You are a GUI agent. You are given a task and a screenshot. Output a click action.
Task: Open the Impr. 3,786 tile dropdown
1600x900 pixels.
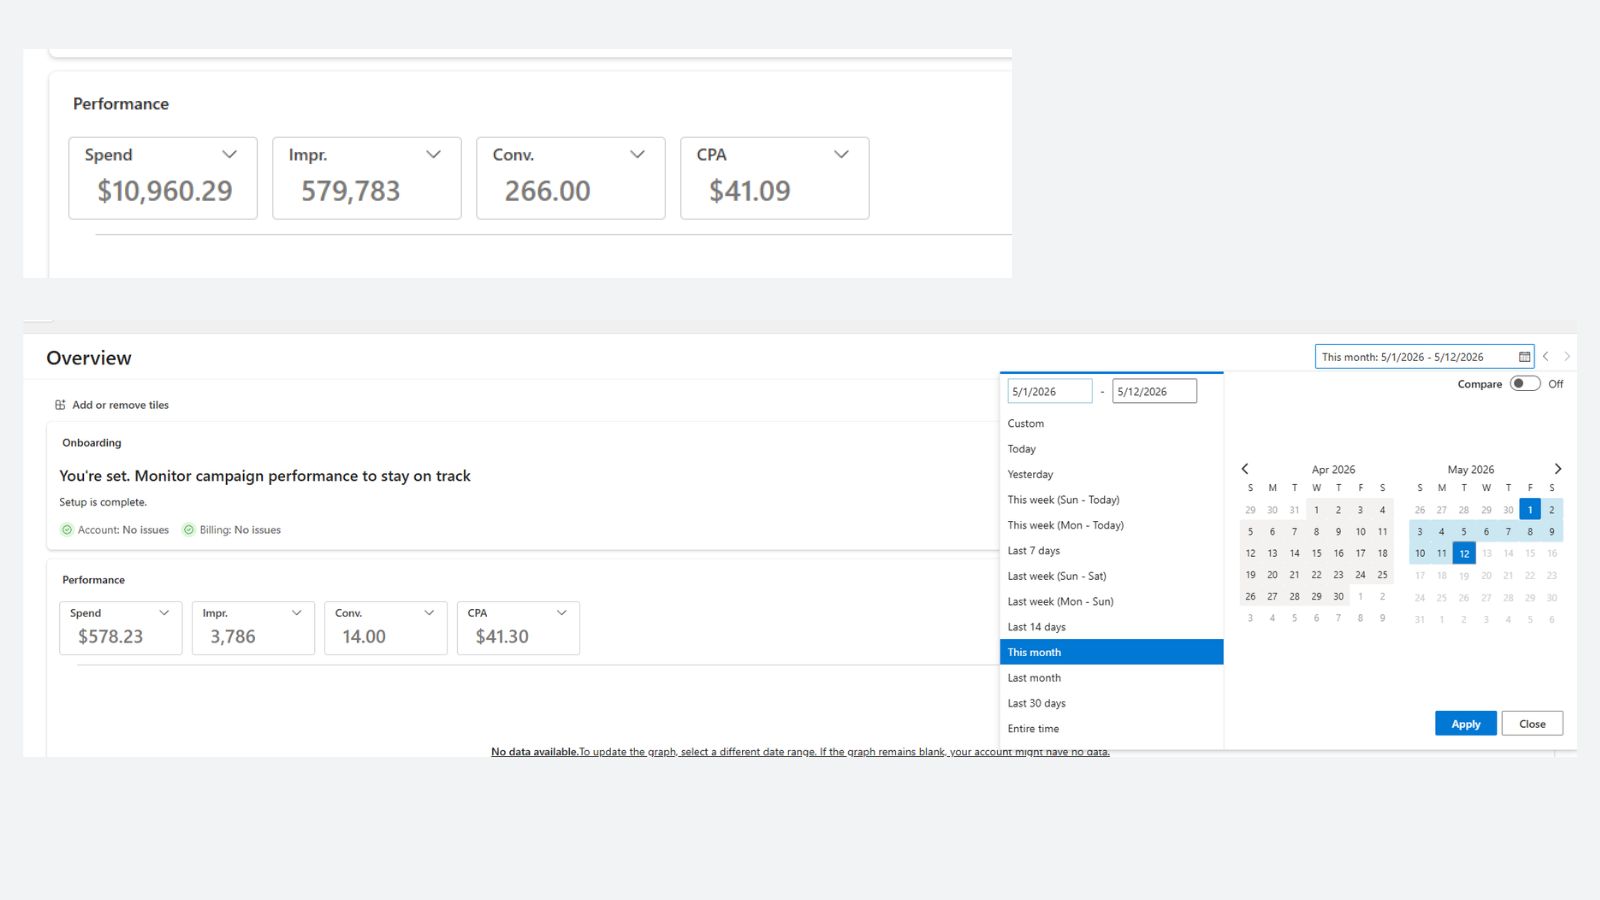point(297,613)
